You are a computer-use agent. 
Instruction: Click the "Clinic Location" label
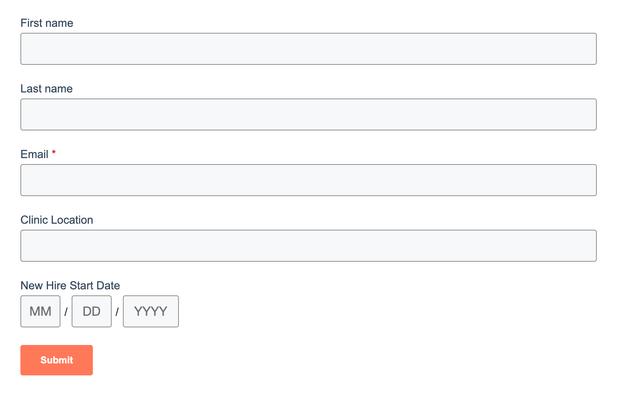coord(57,220)
